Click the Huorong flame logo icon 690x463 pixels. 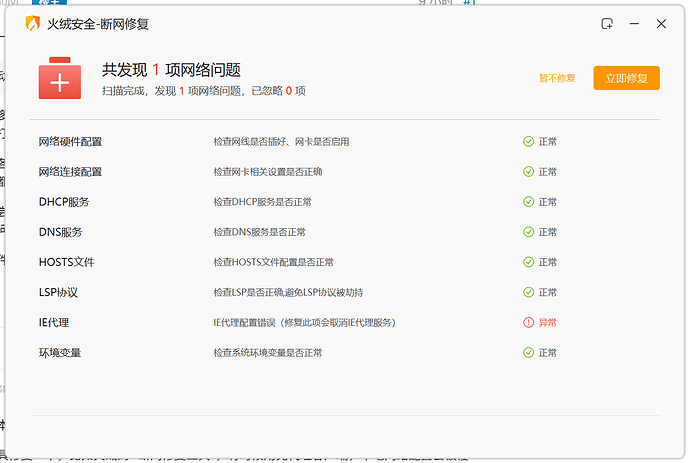tap(33, 24)
